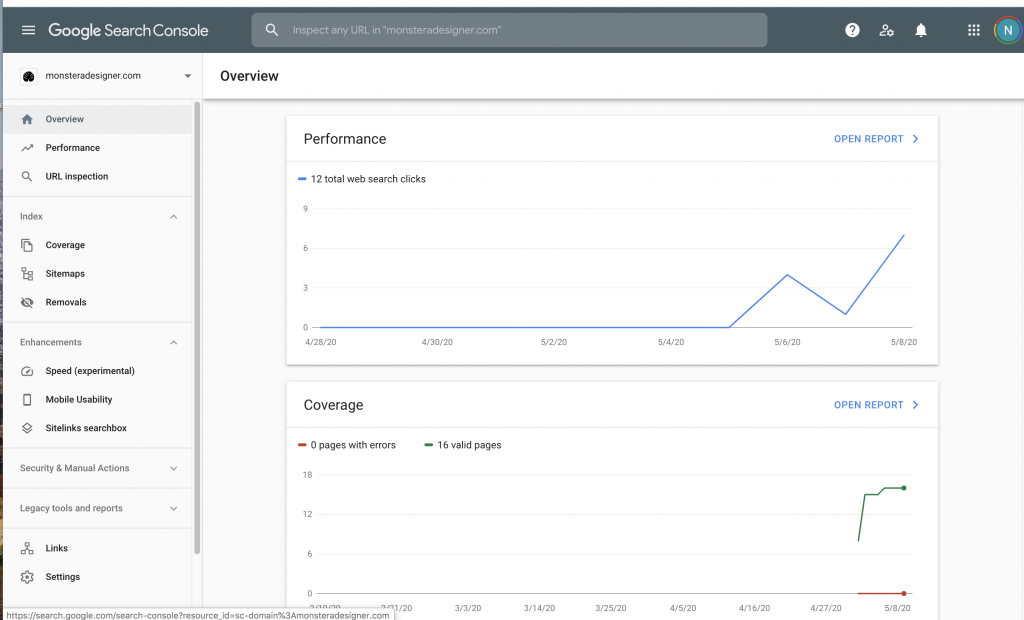Click the Inspect any URL search field
This screenshot has width=1024, height=620.
coord(509,30)
